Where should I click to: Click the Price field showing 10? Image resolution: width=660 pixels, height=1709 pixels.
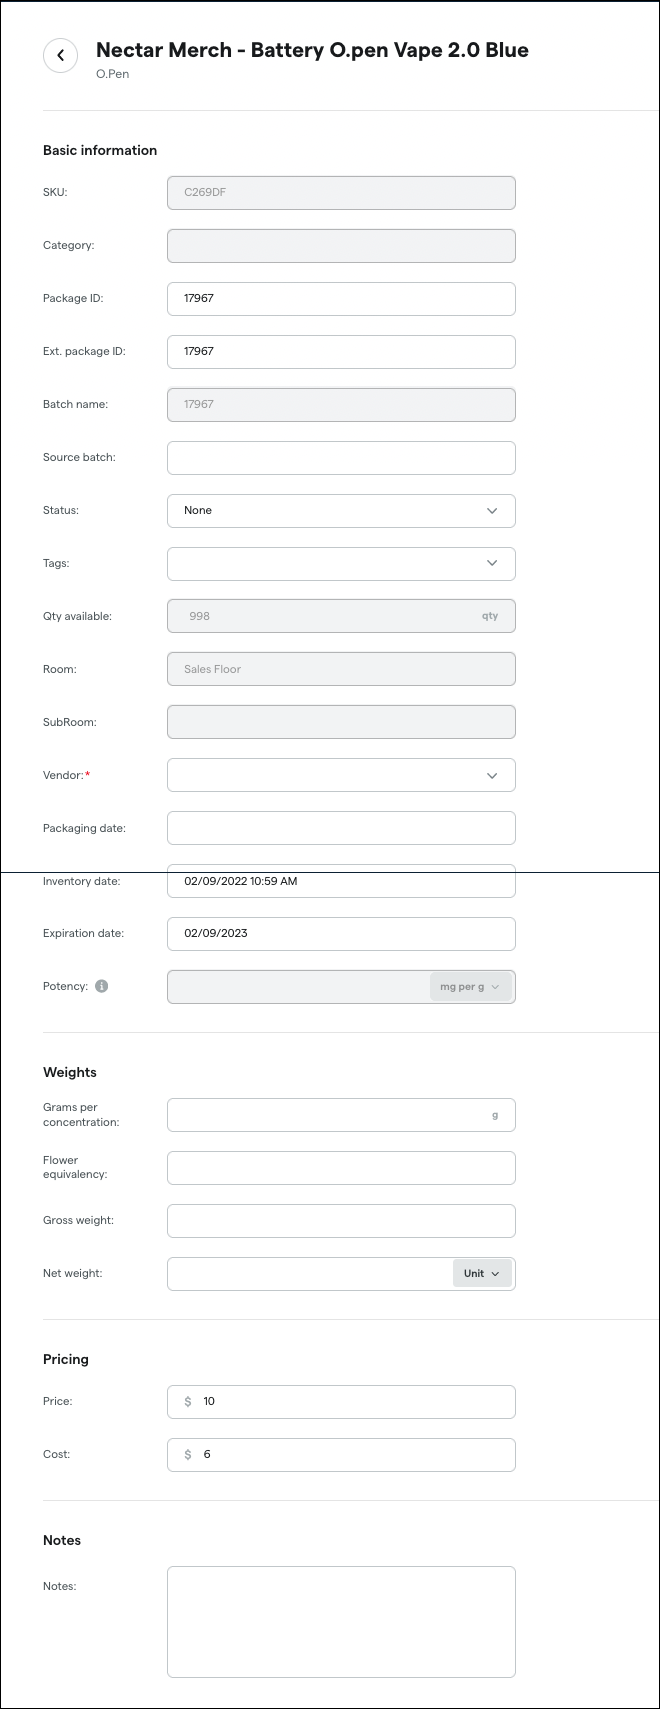click(x=341, y=1401)
